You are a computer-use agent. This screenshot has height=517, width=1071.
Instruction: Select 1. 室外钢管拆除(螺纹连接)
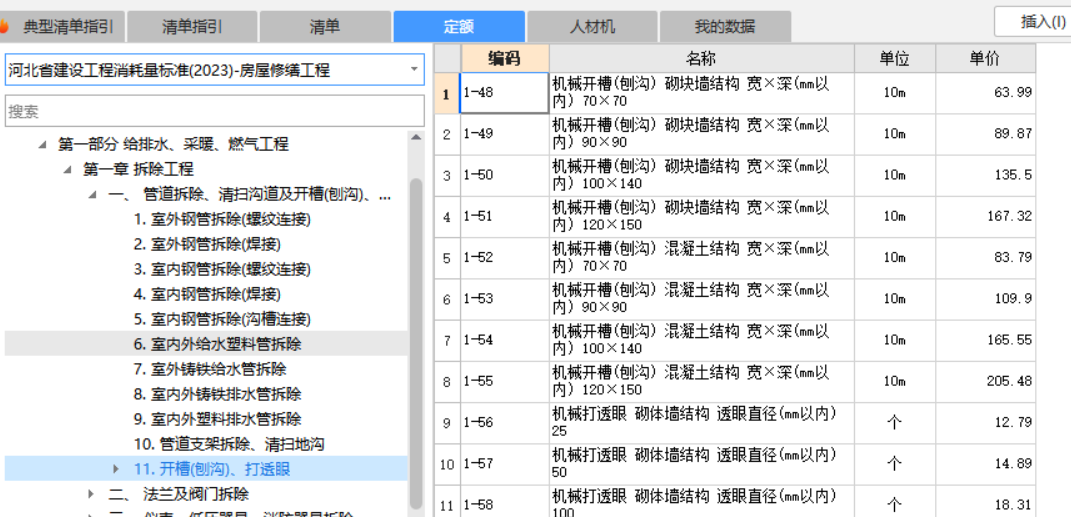click(223, 220)
